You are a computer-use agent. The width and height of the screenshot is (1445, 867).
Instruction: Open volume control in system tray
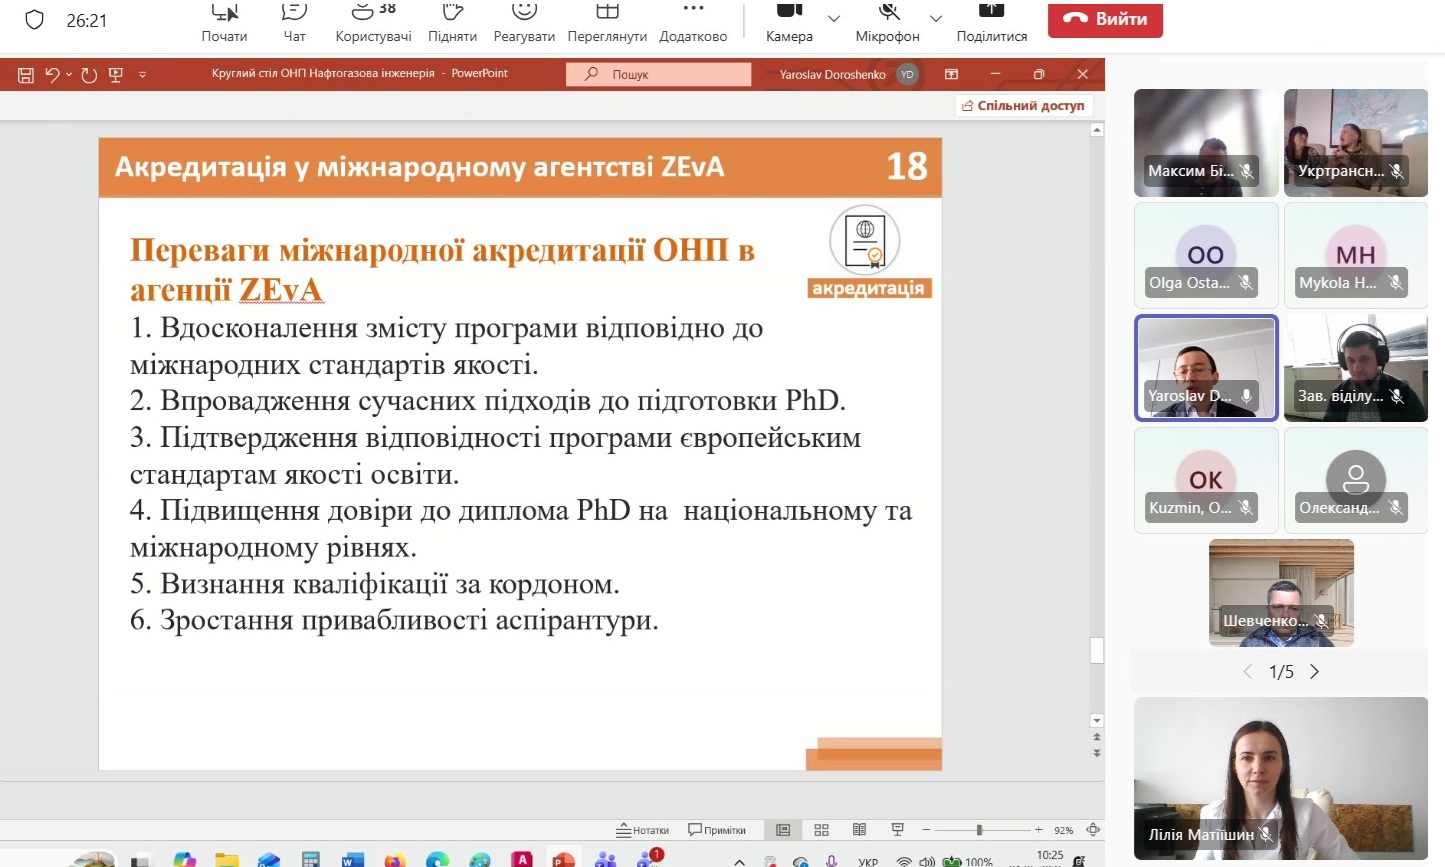pyautogui.click(x=927, y=861)
